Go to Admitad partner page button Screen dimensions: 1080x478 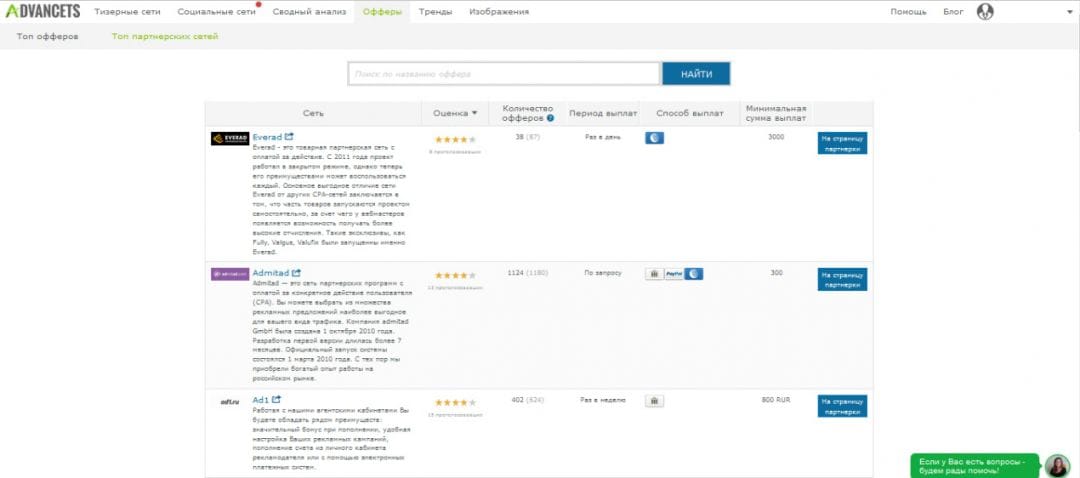point(842,279)
